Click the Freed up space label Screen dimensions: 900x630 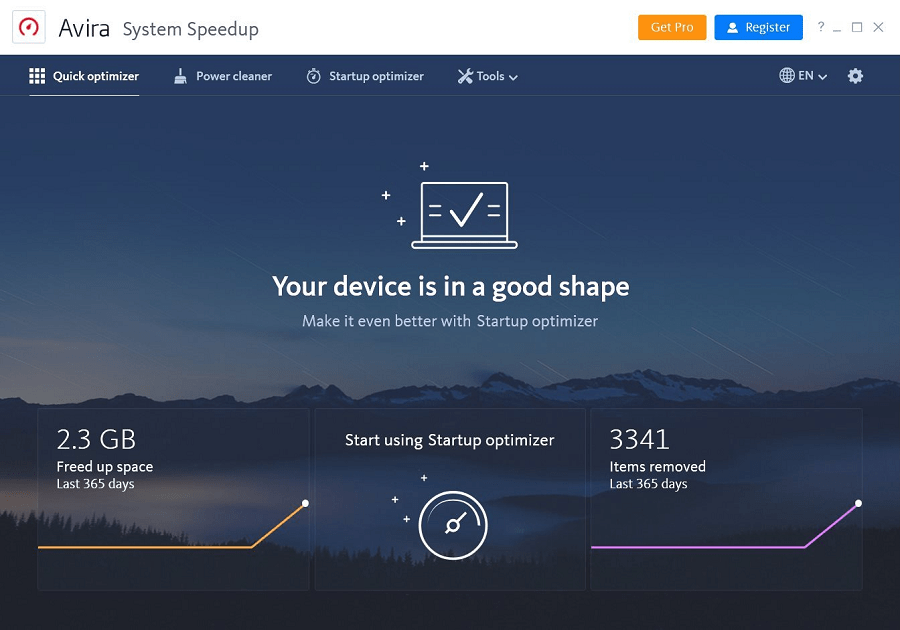105,466
